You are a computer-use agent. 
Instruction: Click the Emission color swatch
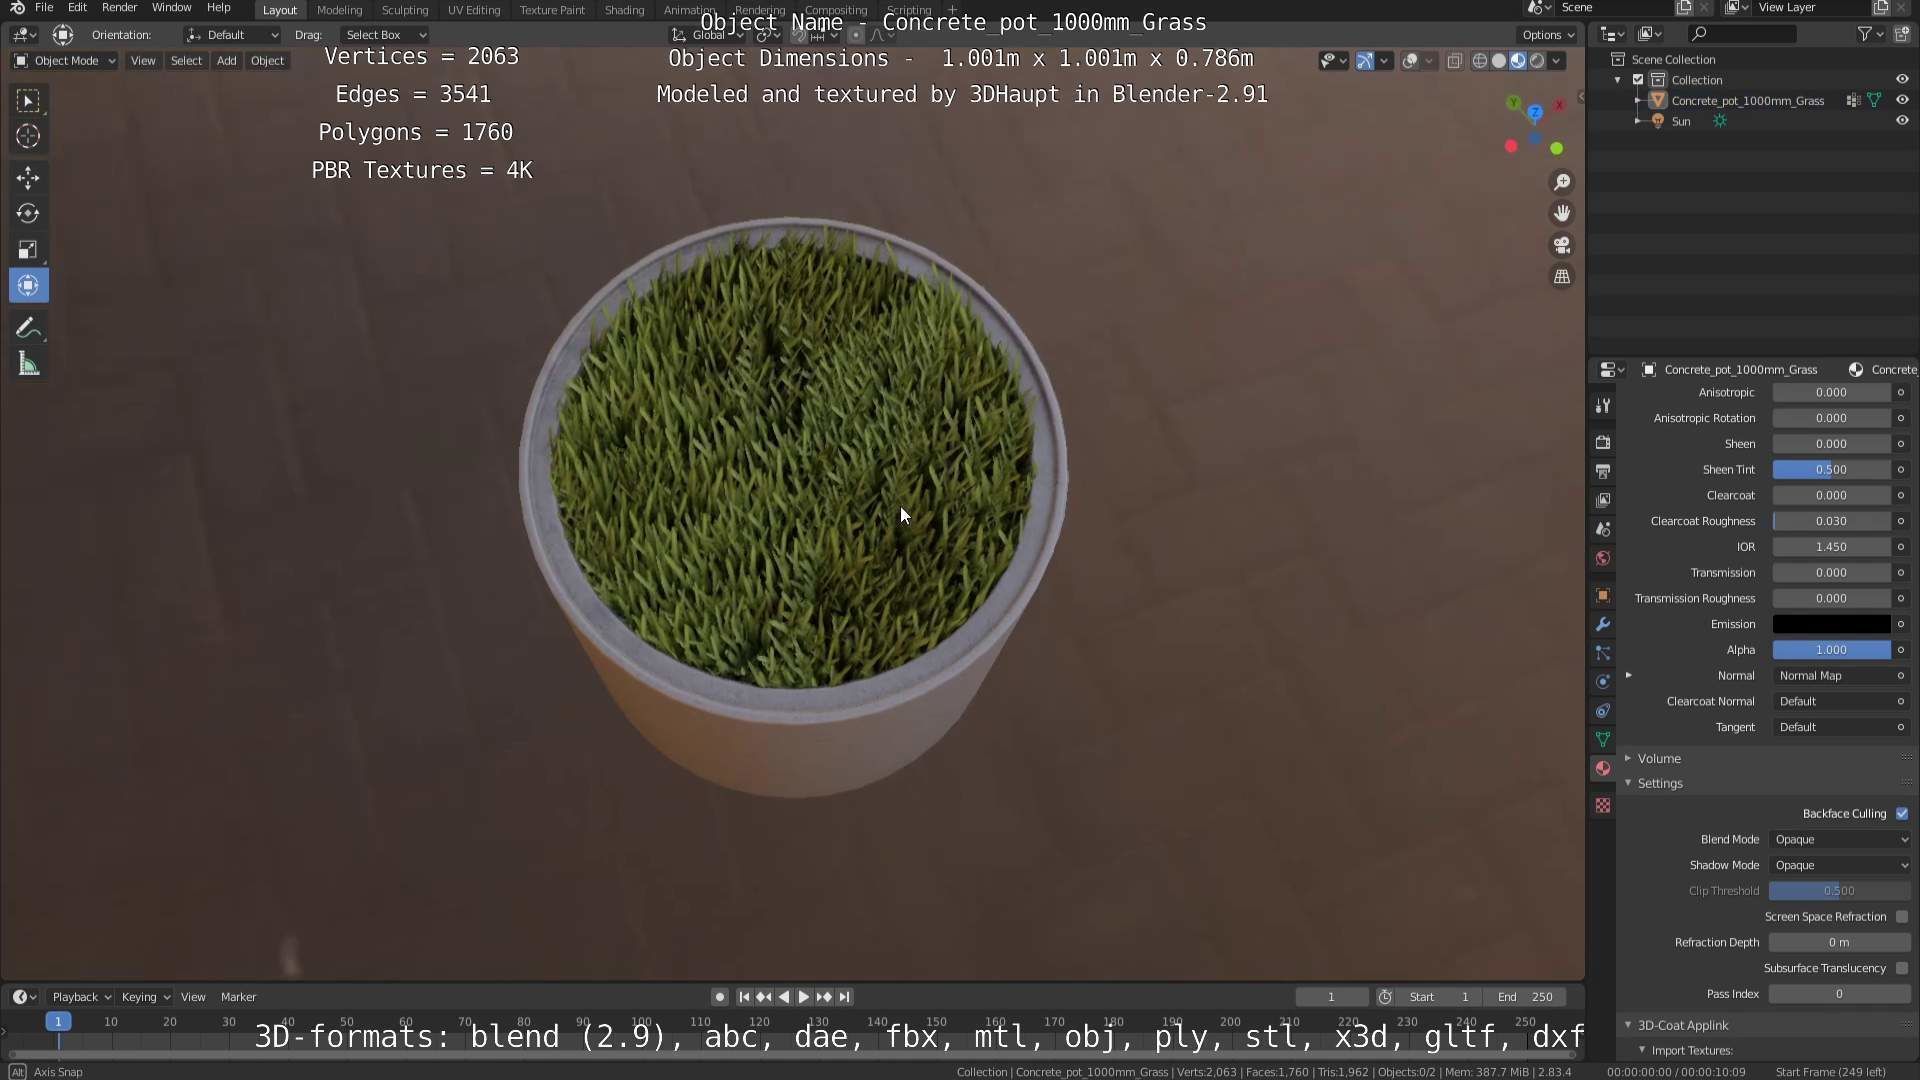[1831, 624]
